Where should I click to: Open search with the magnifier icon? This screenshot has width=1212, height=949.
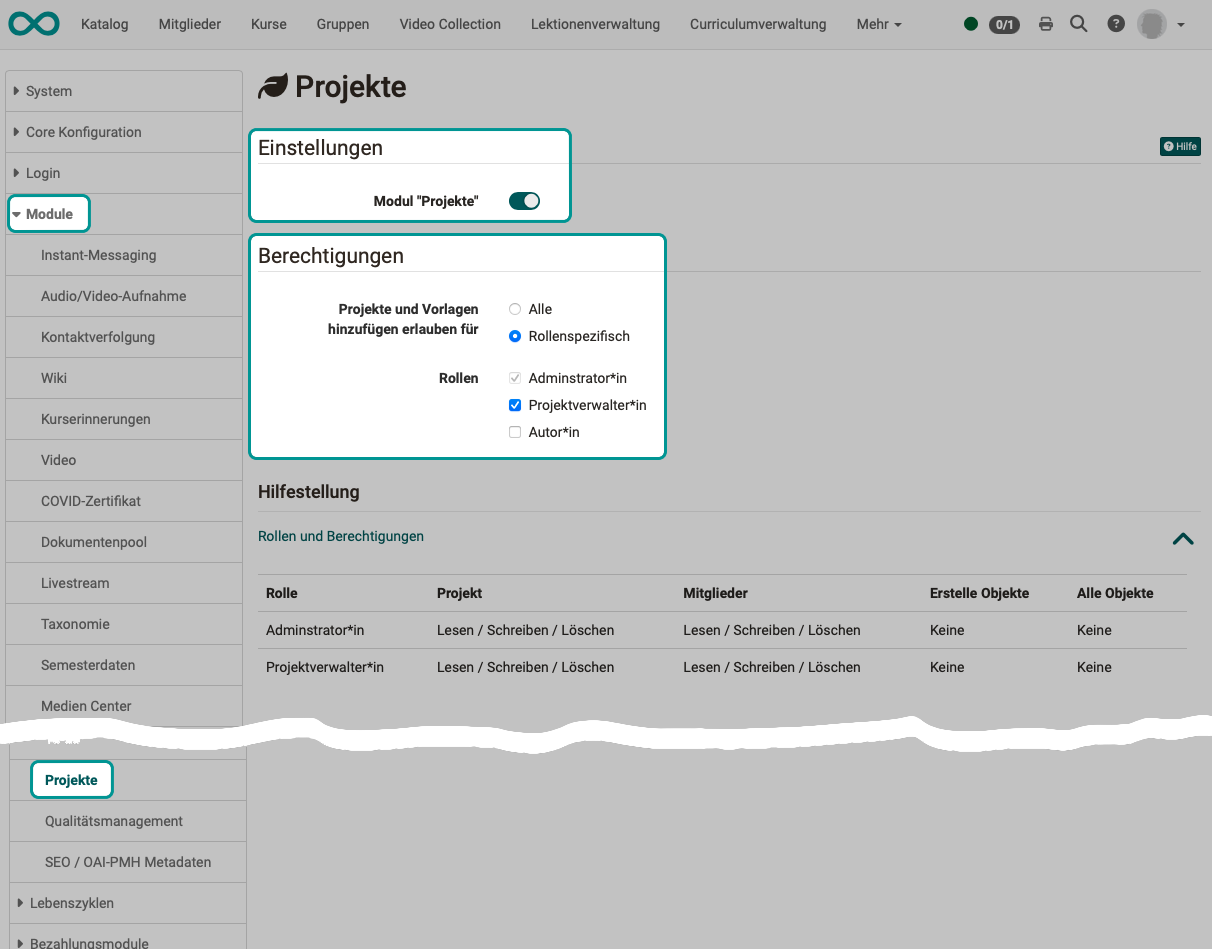[1078, 24]
